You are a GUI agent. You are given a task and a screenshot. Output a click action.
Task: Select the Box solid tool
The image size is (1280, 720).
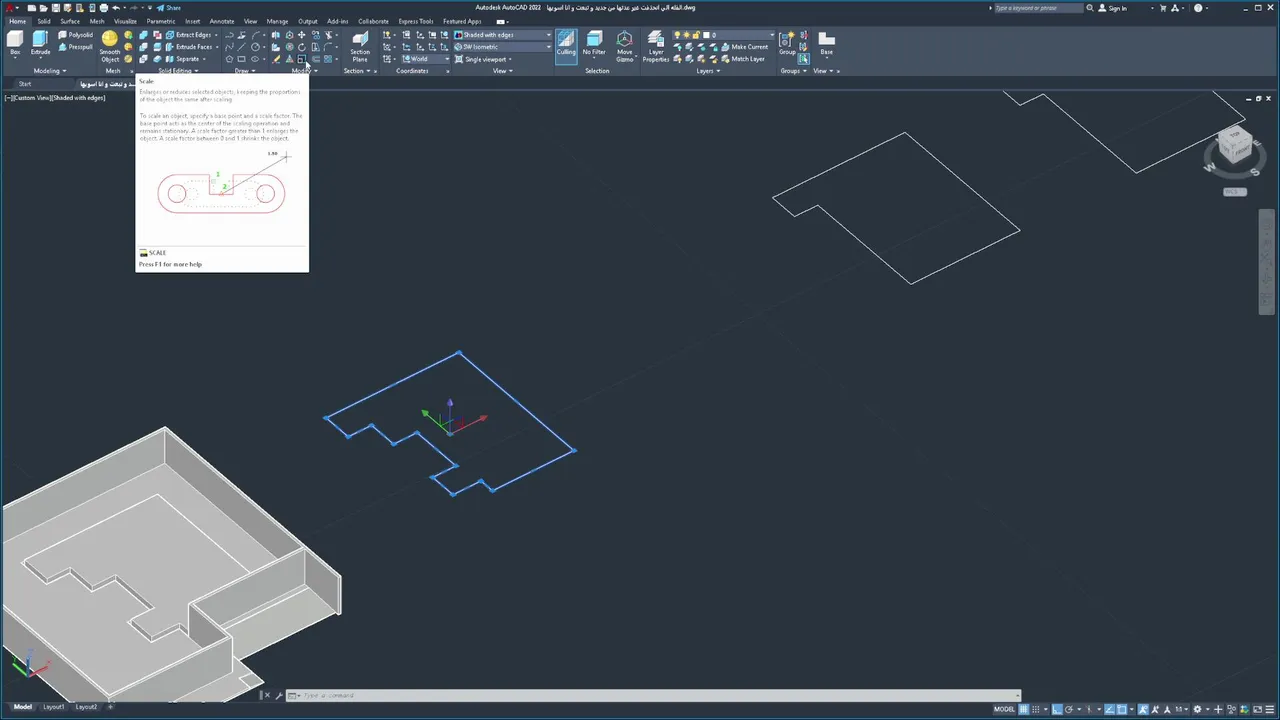[x=15, y=43]
